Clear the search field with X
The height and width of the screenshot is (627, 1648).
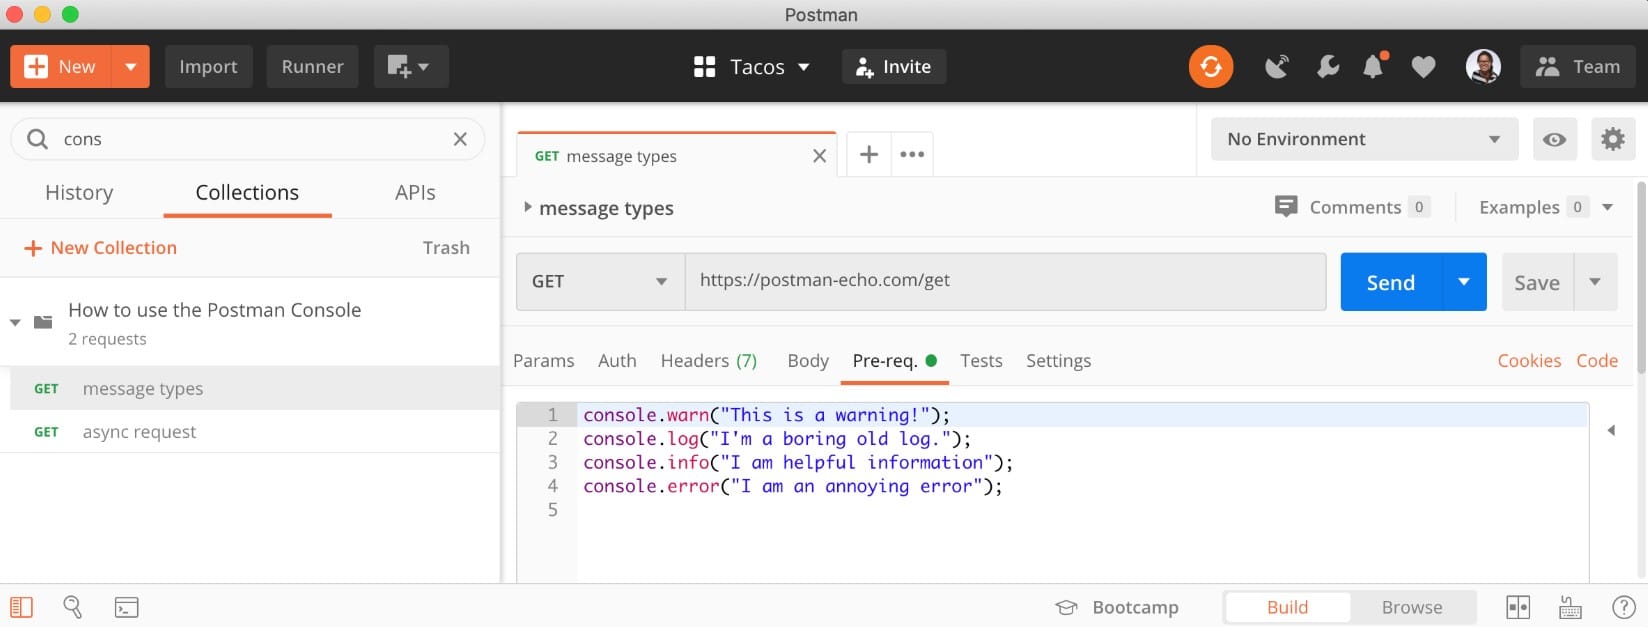[x=460, y=139]
